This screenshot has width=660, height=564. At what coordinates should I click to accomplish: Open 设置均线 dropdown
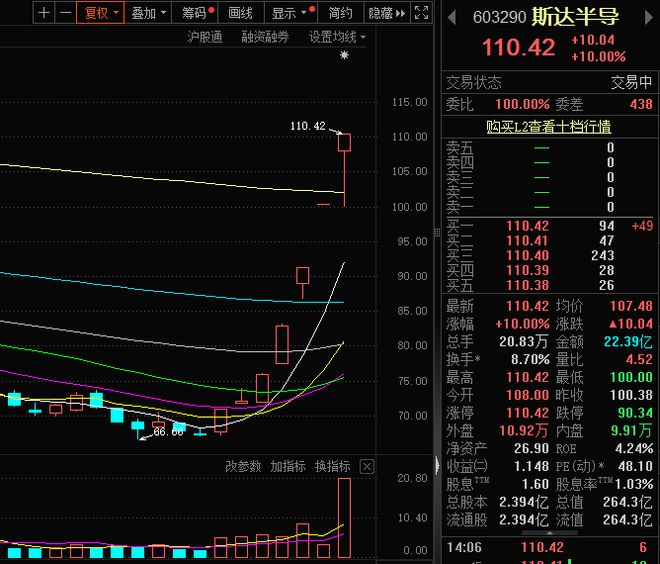click(337, 37)
